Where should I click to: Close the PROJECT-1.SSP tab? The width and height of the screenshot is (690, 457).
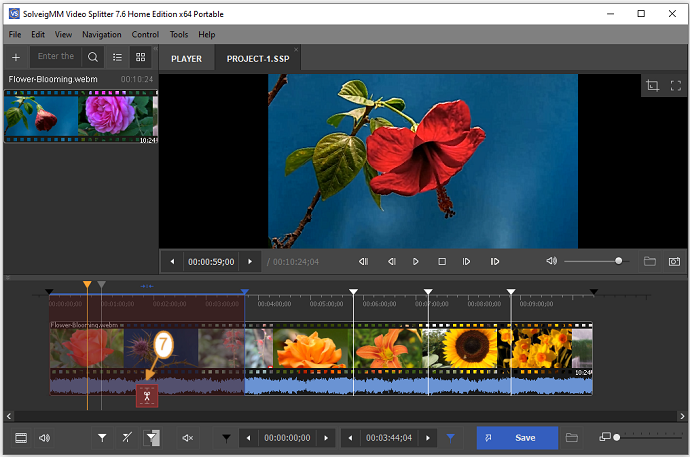[296, 50]
